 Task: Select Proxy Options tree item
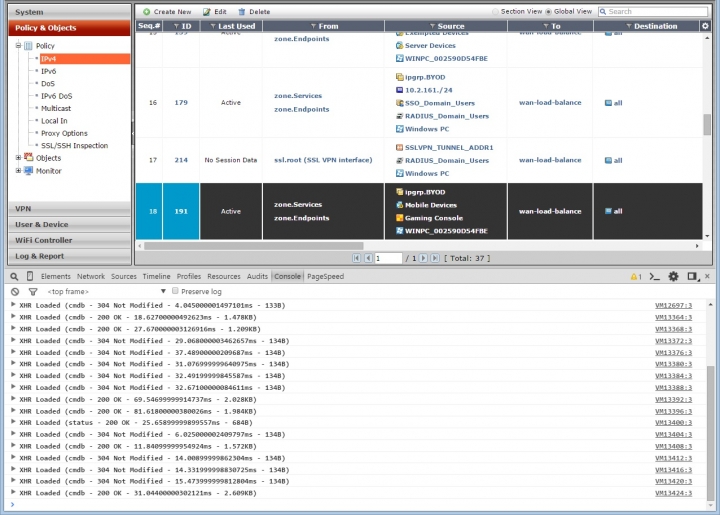tap(64, 133)
